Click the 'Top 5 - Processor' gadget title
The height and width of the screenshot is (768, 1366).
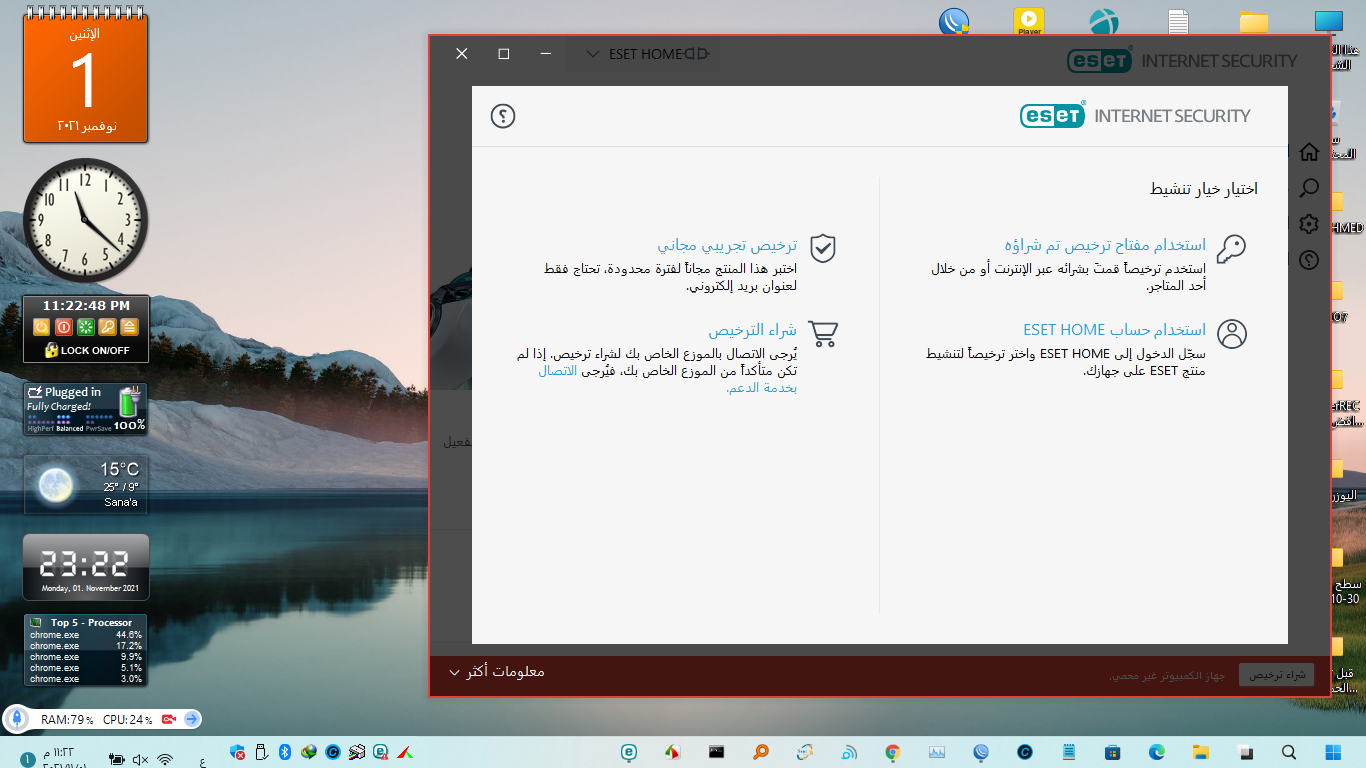click(x=91, y=622)
